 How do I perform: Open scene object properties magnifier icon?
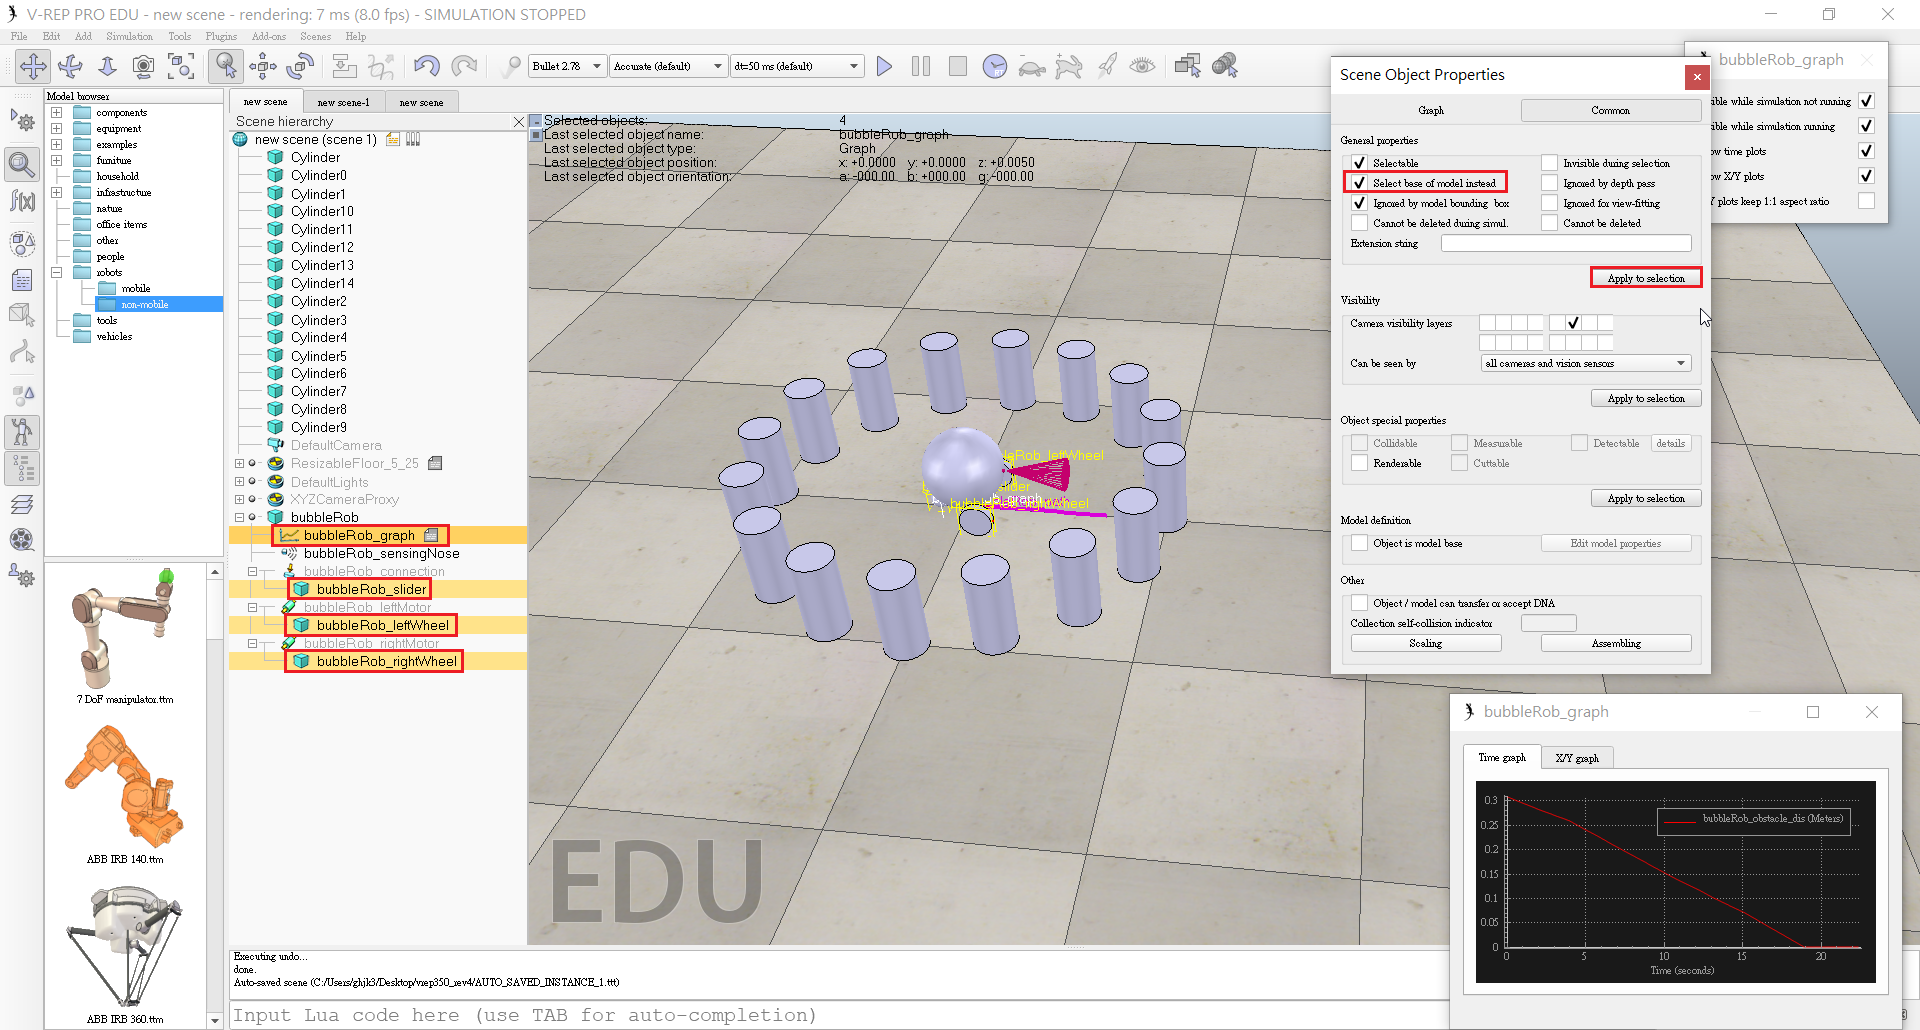tap(22, 163)
